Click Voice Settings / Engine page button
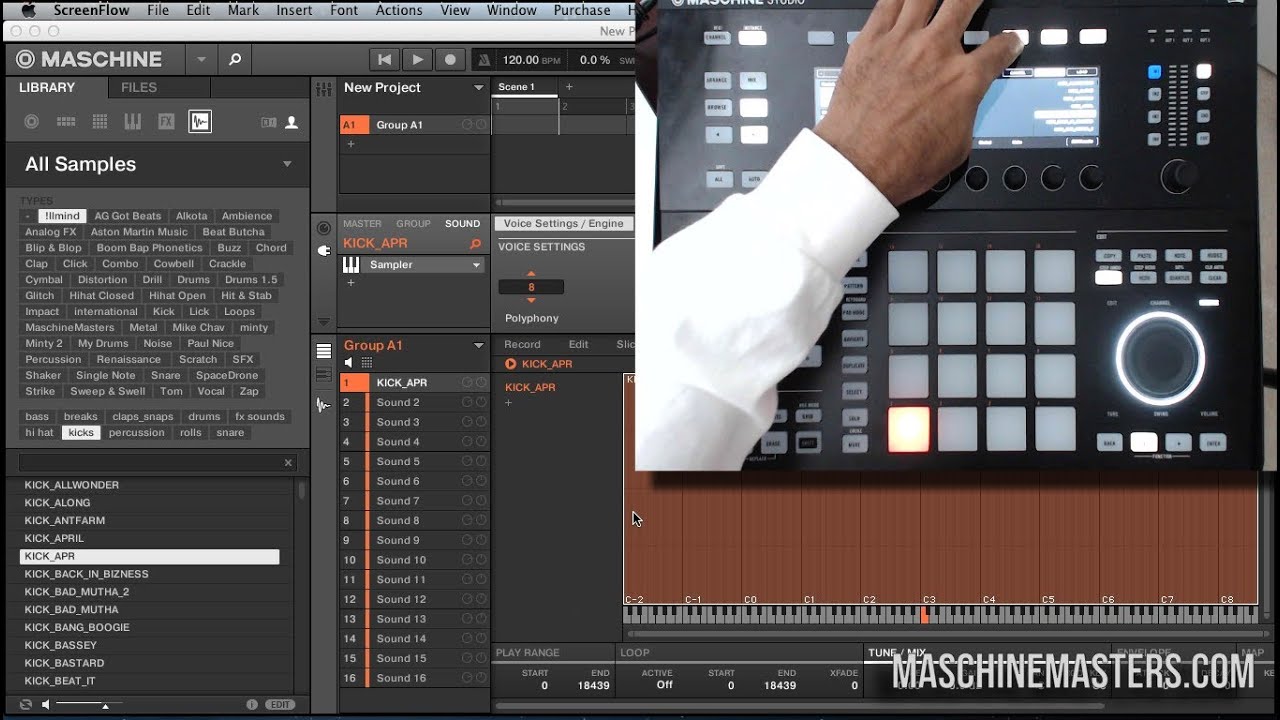1280x720 pixels. point(563,224)
